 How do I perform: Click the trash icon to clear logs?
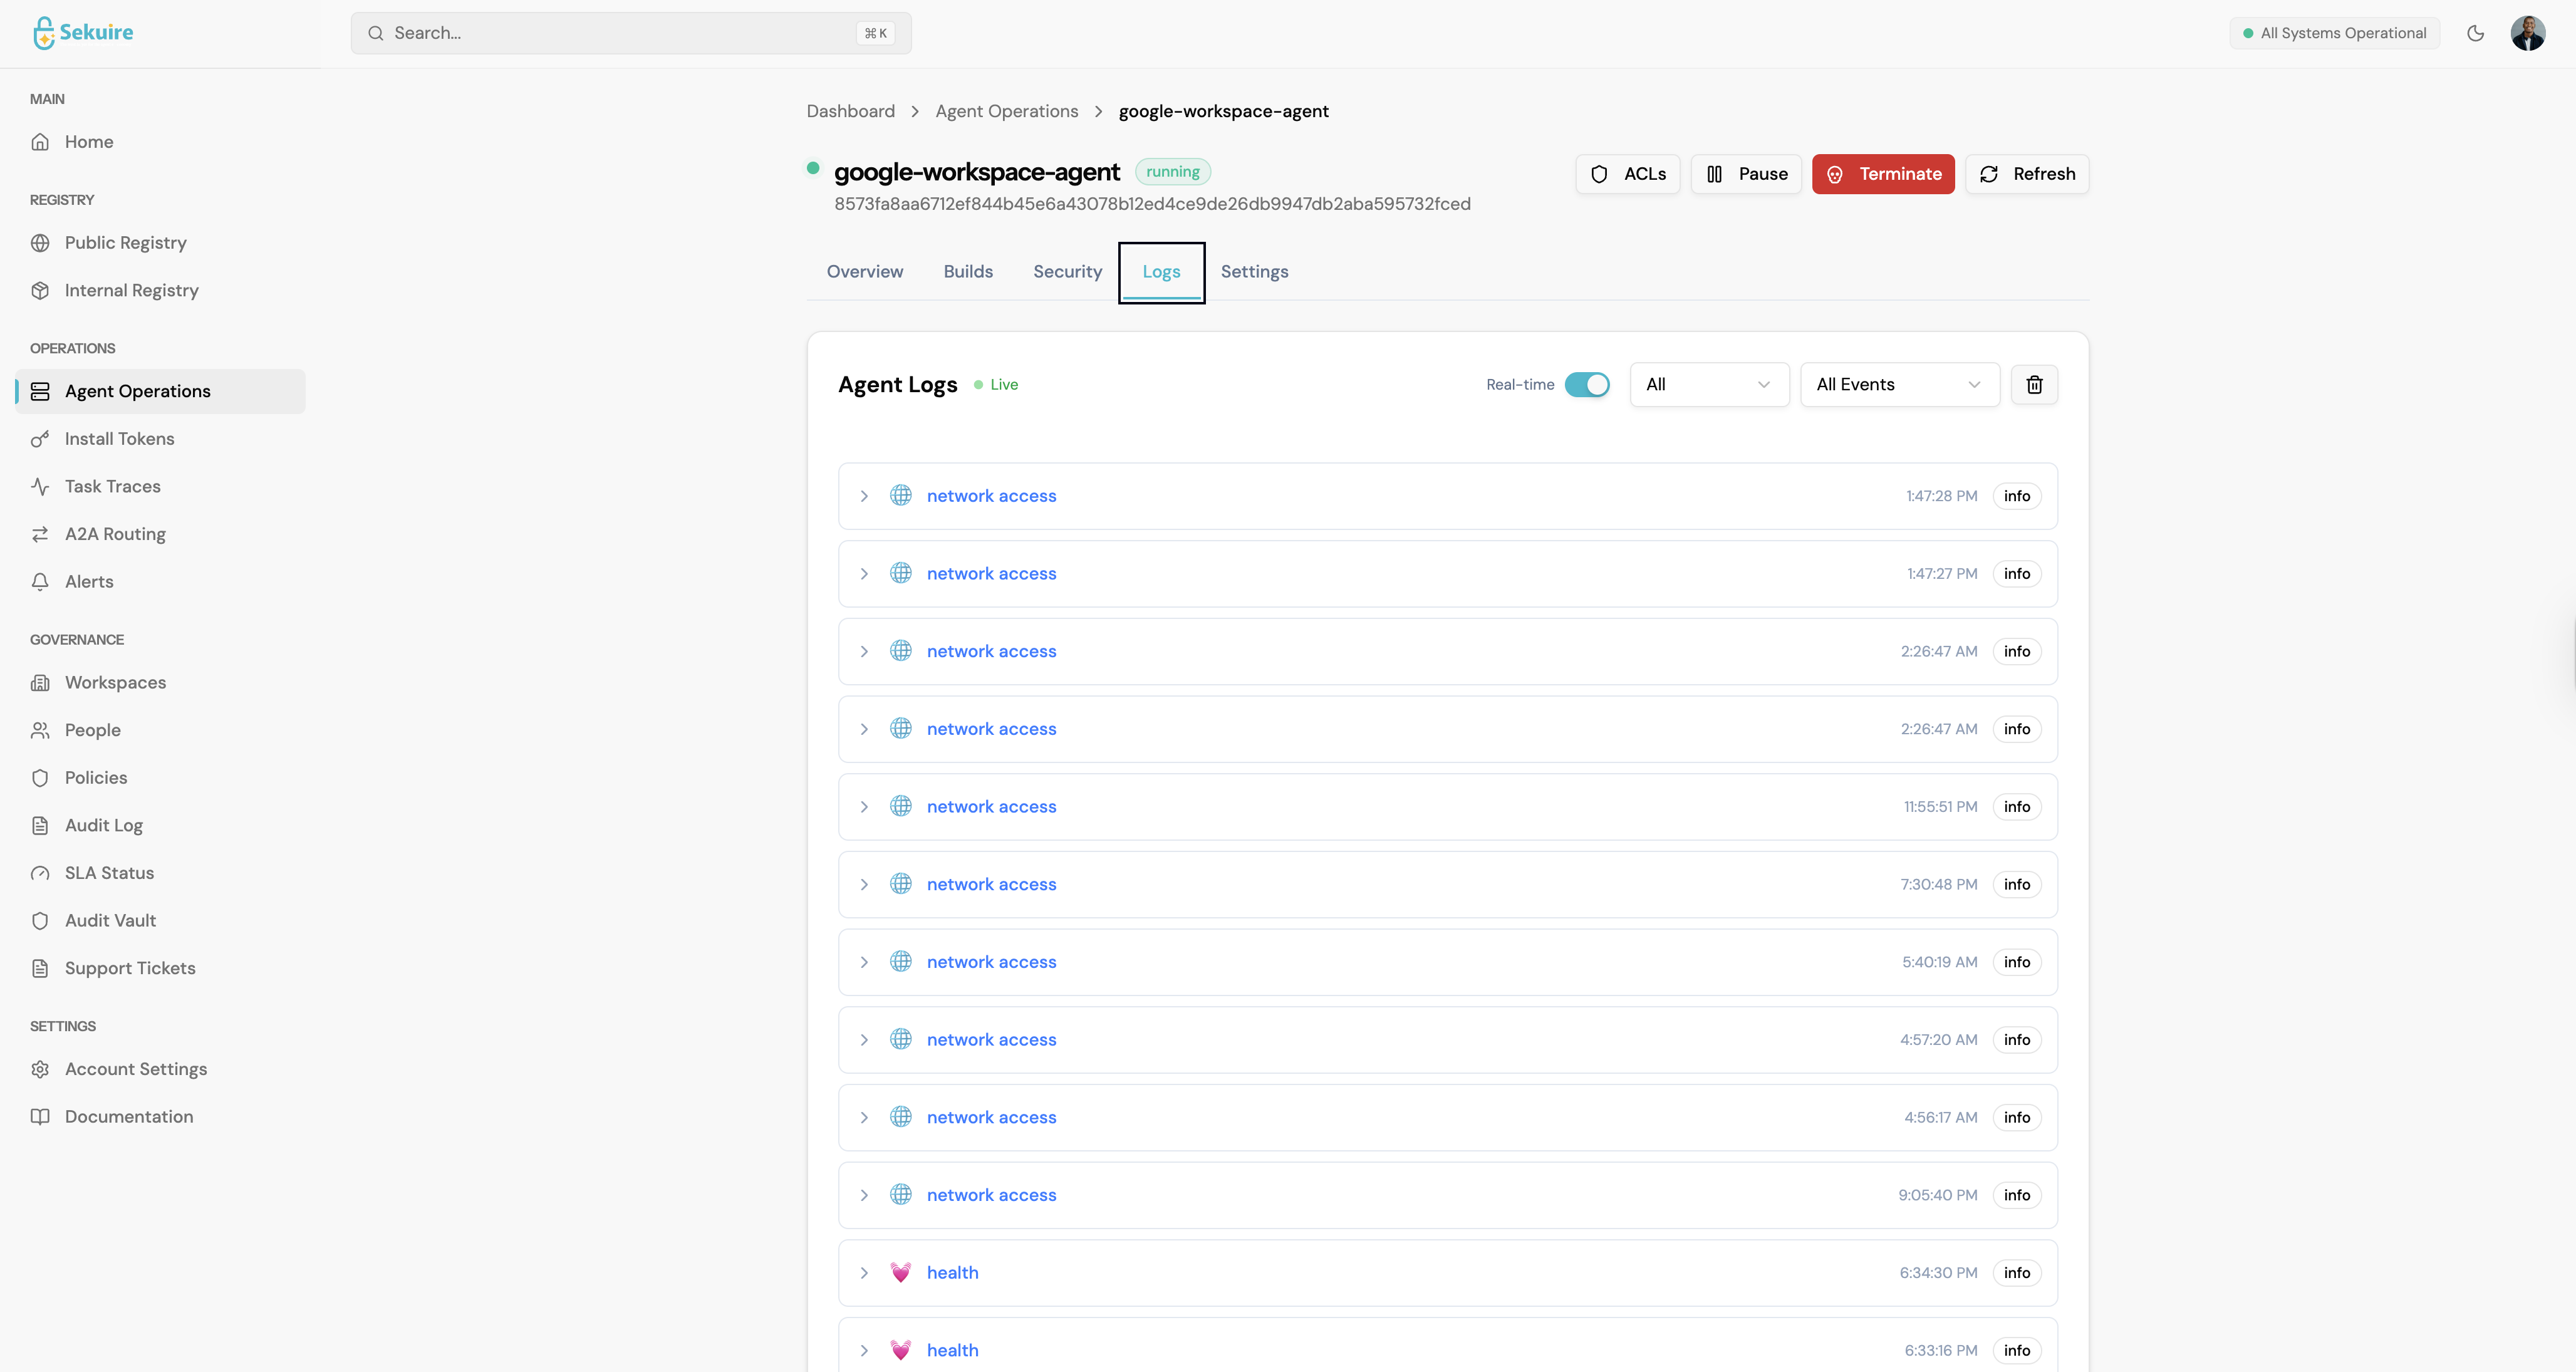click(x=2034, y=384)
